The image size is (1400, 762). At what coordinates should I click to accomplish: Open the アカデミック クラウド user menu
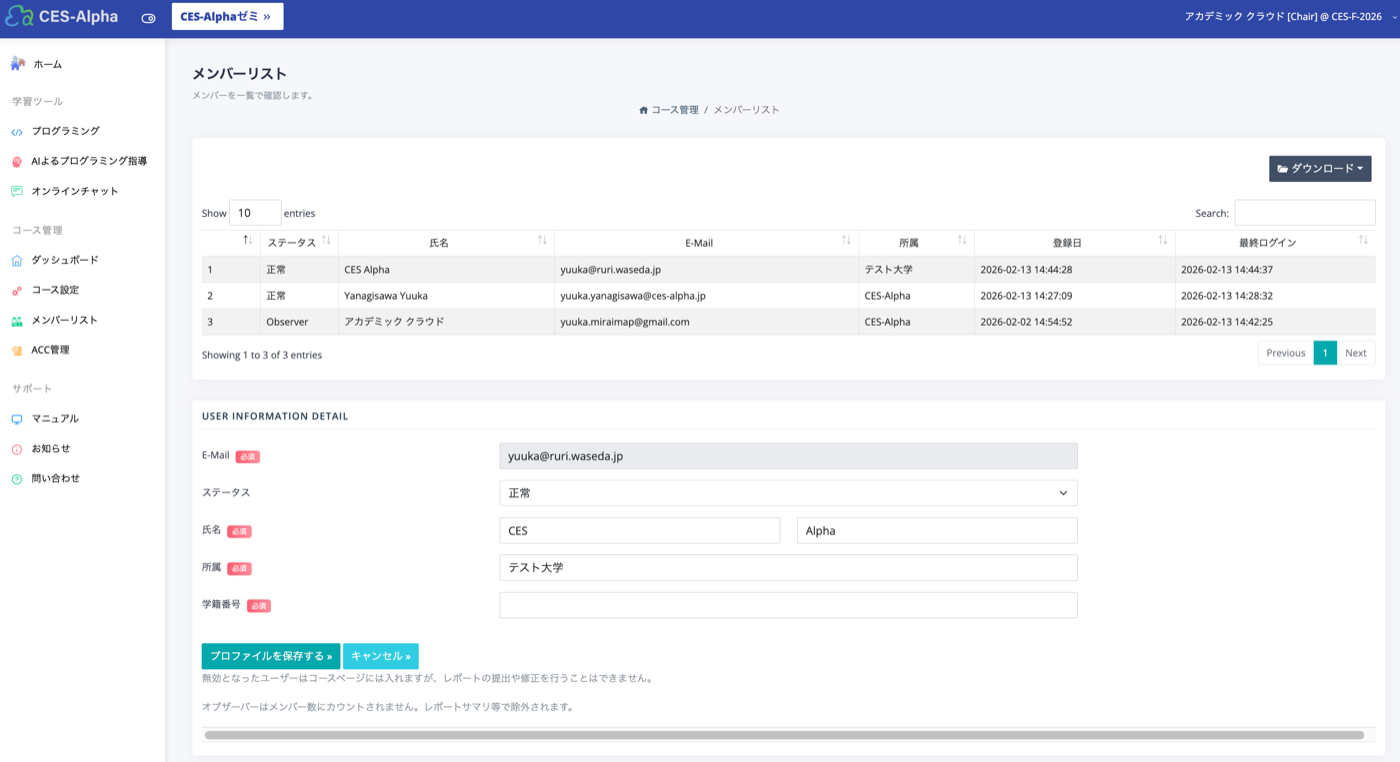[x=1290, y=17]
